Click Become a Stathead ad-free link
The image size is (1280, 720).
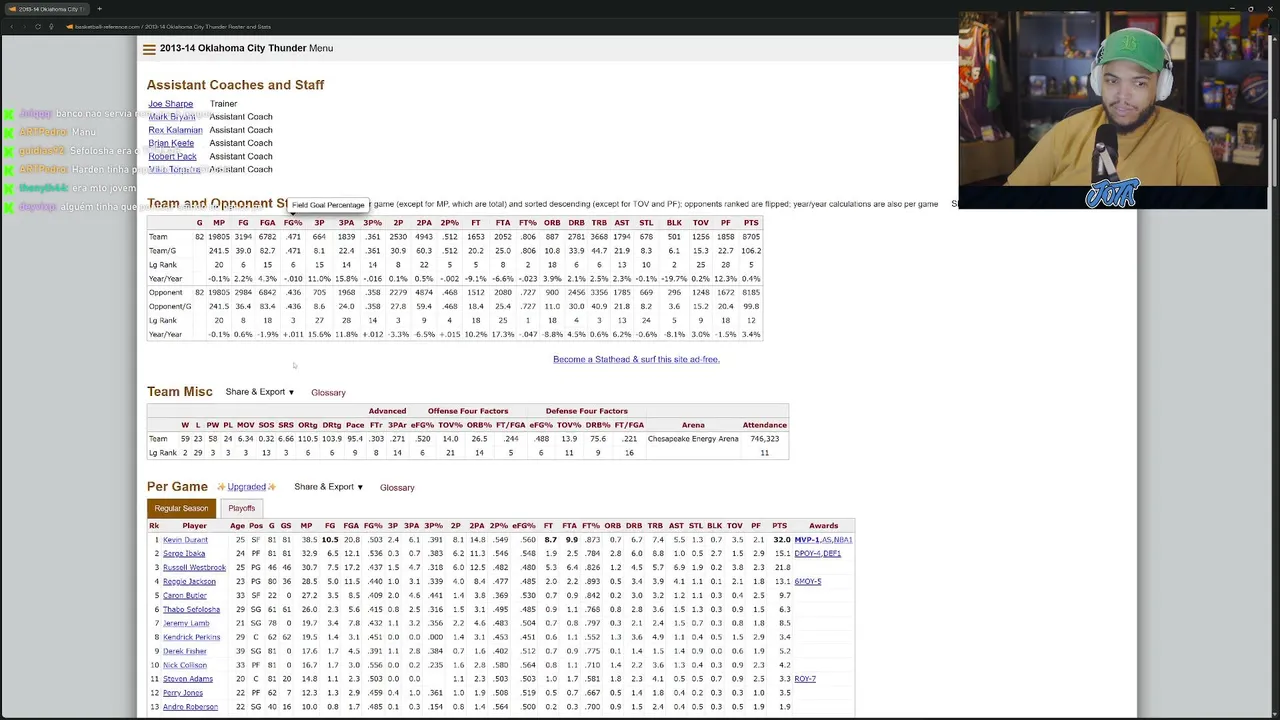[636, 359]
